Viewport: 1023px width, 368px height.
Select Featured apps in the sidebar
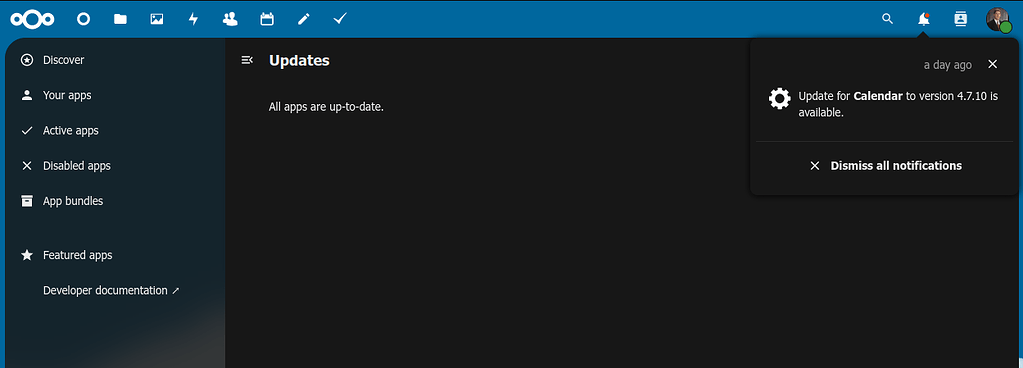tap(115, 255)
